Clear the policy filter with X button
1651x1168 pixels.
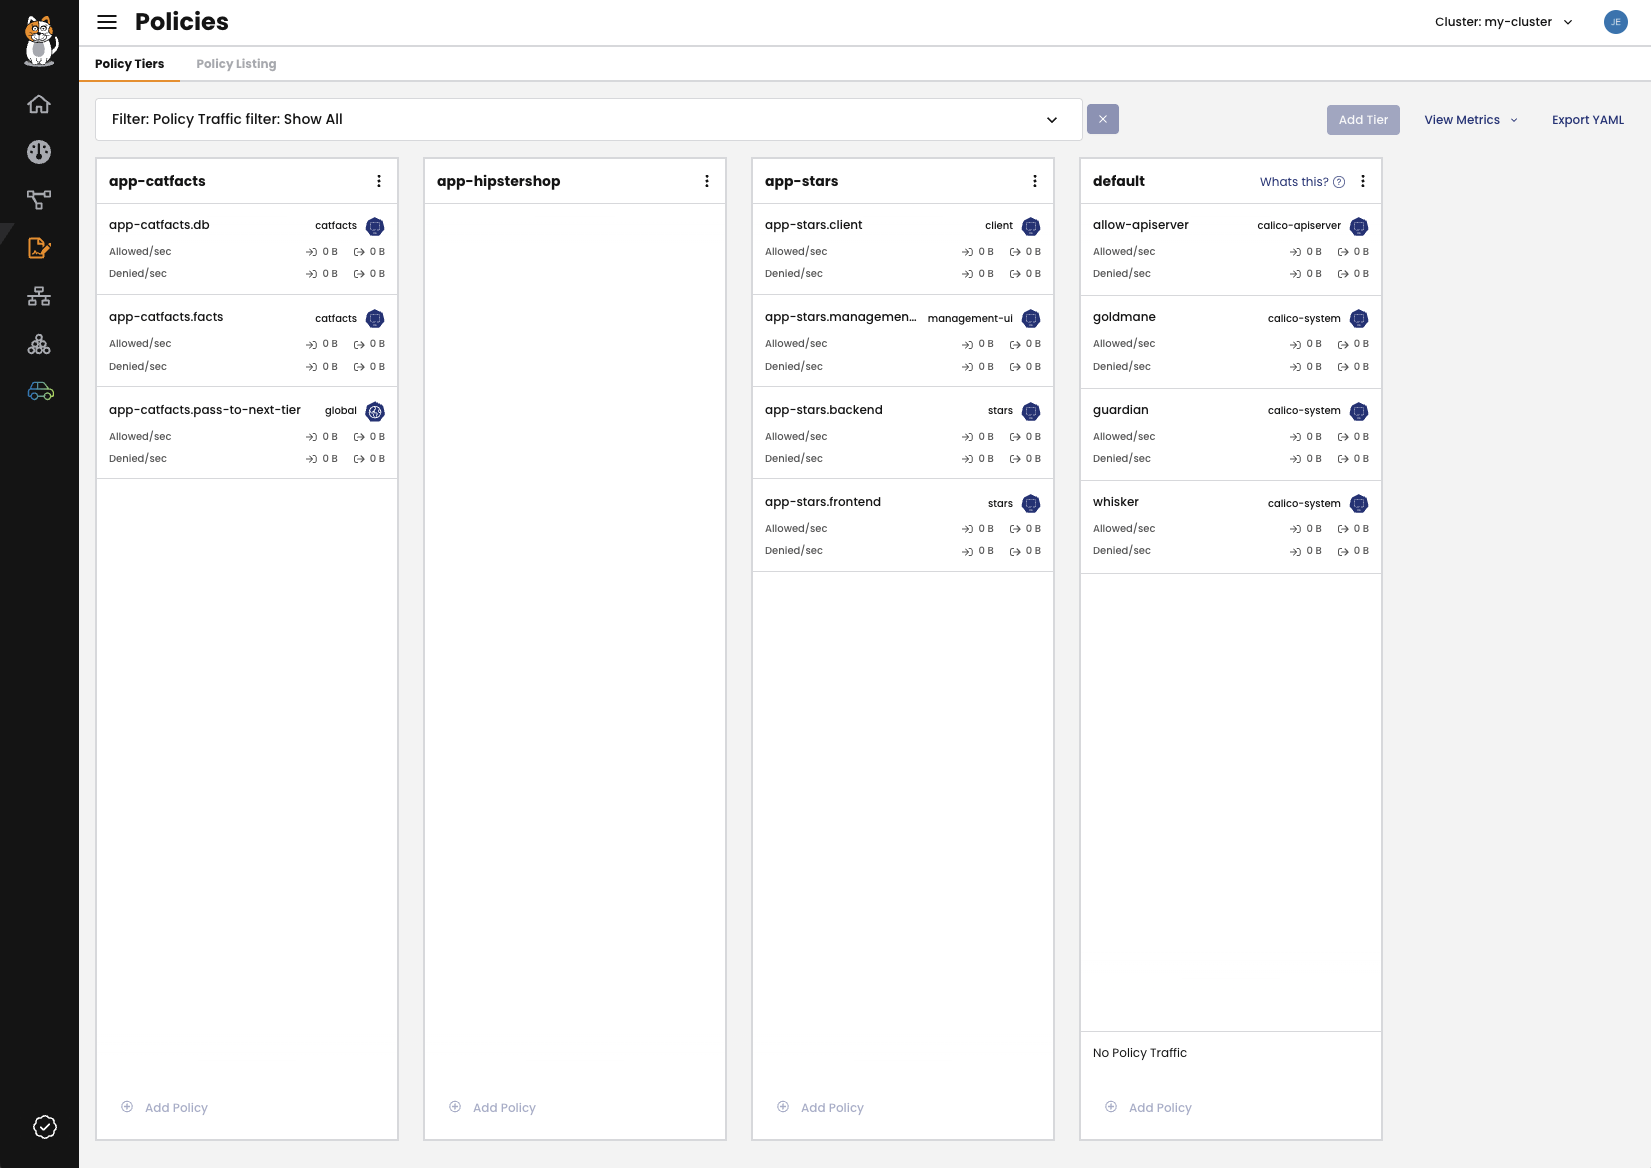[x=1103, y=119]
